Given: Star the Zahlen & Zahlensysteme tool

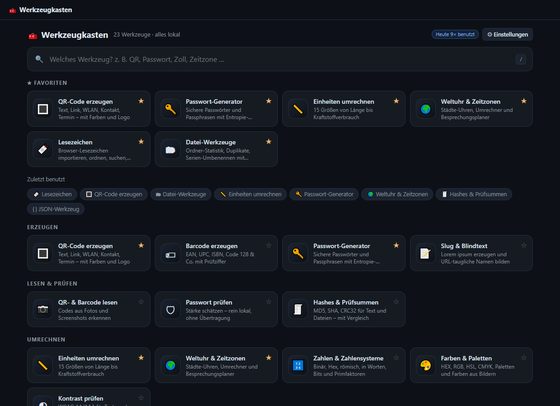Looking at the screenshot, I should click(x=396, y=357).
